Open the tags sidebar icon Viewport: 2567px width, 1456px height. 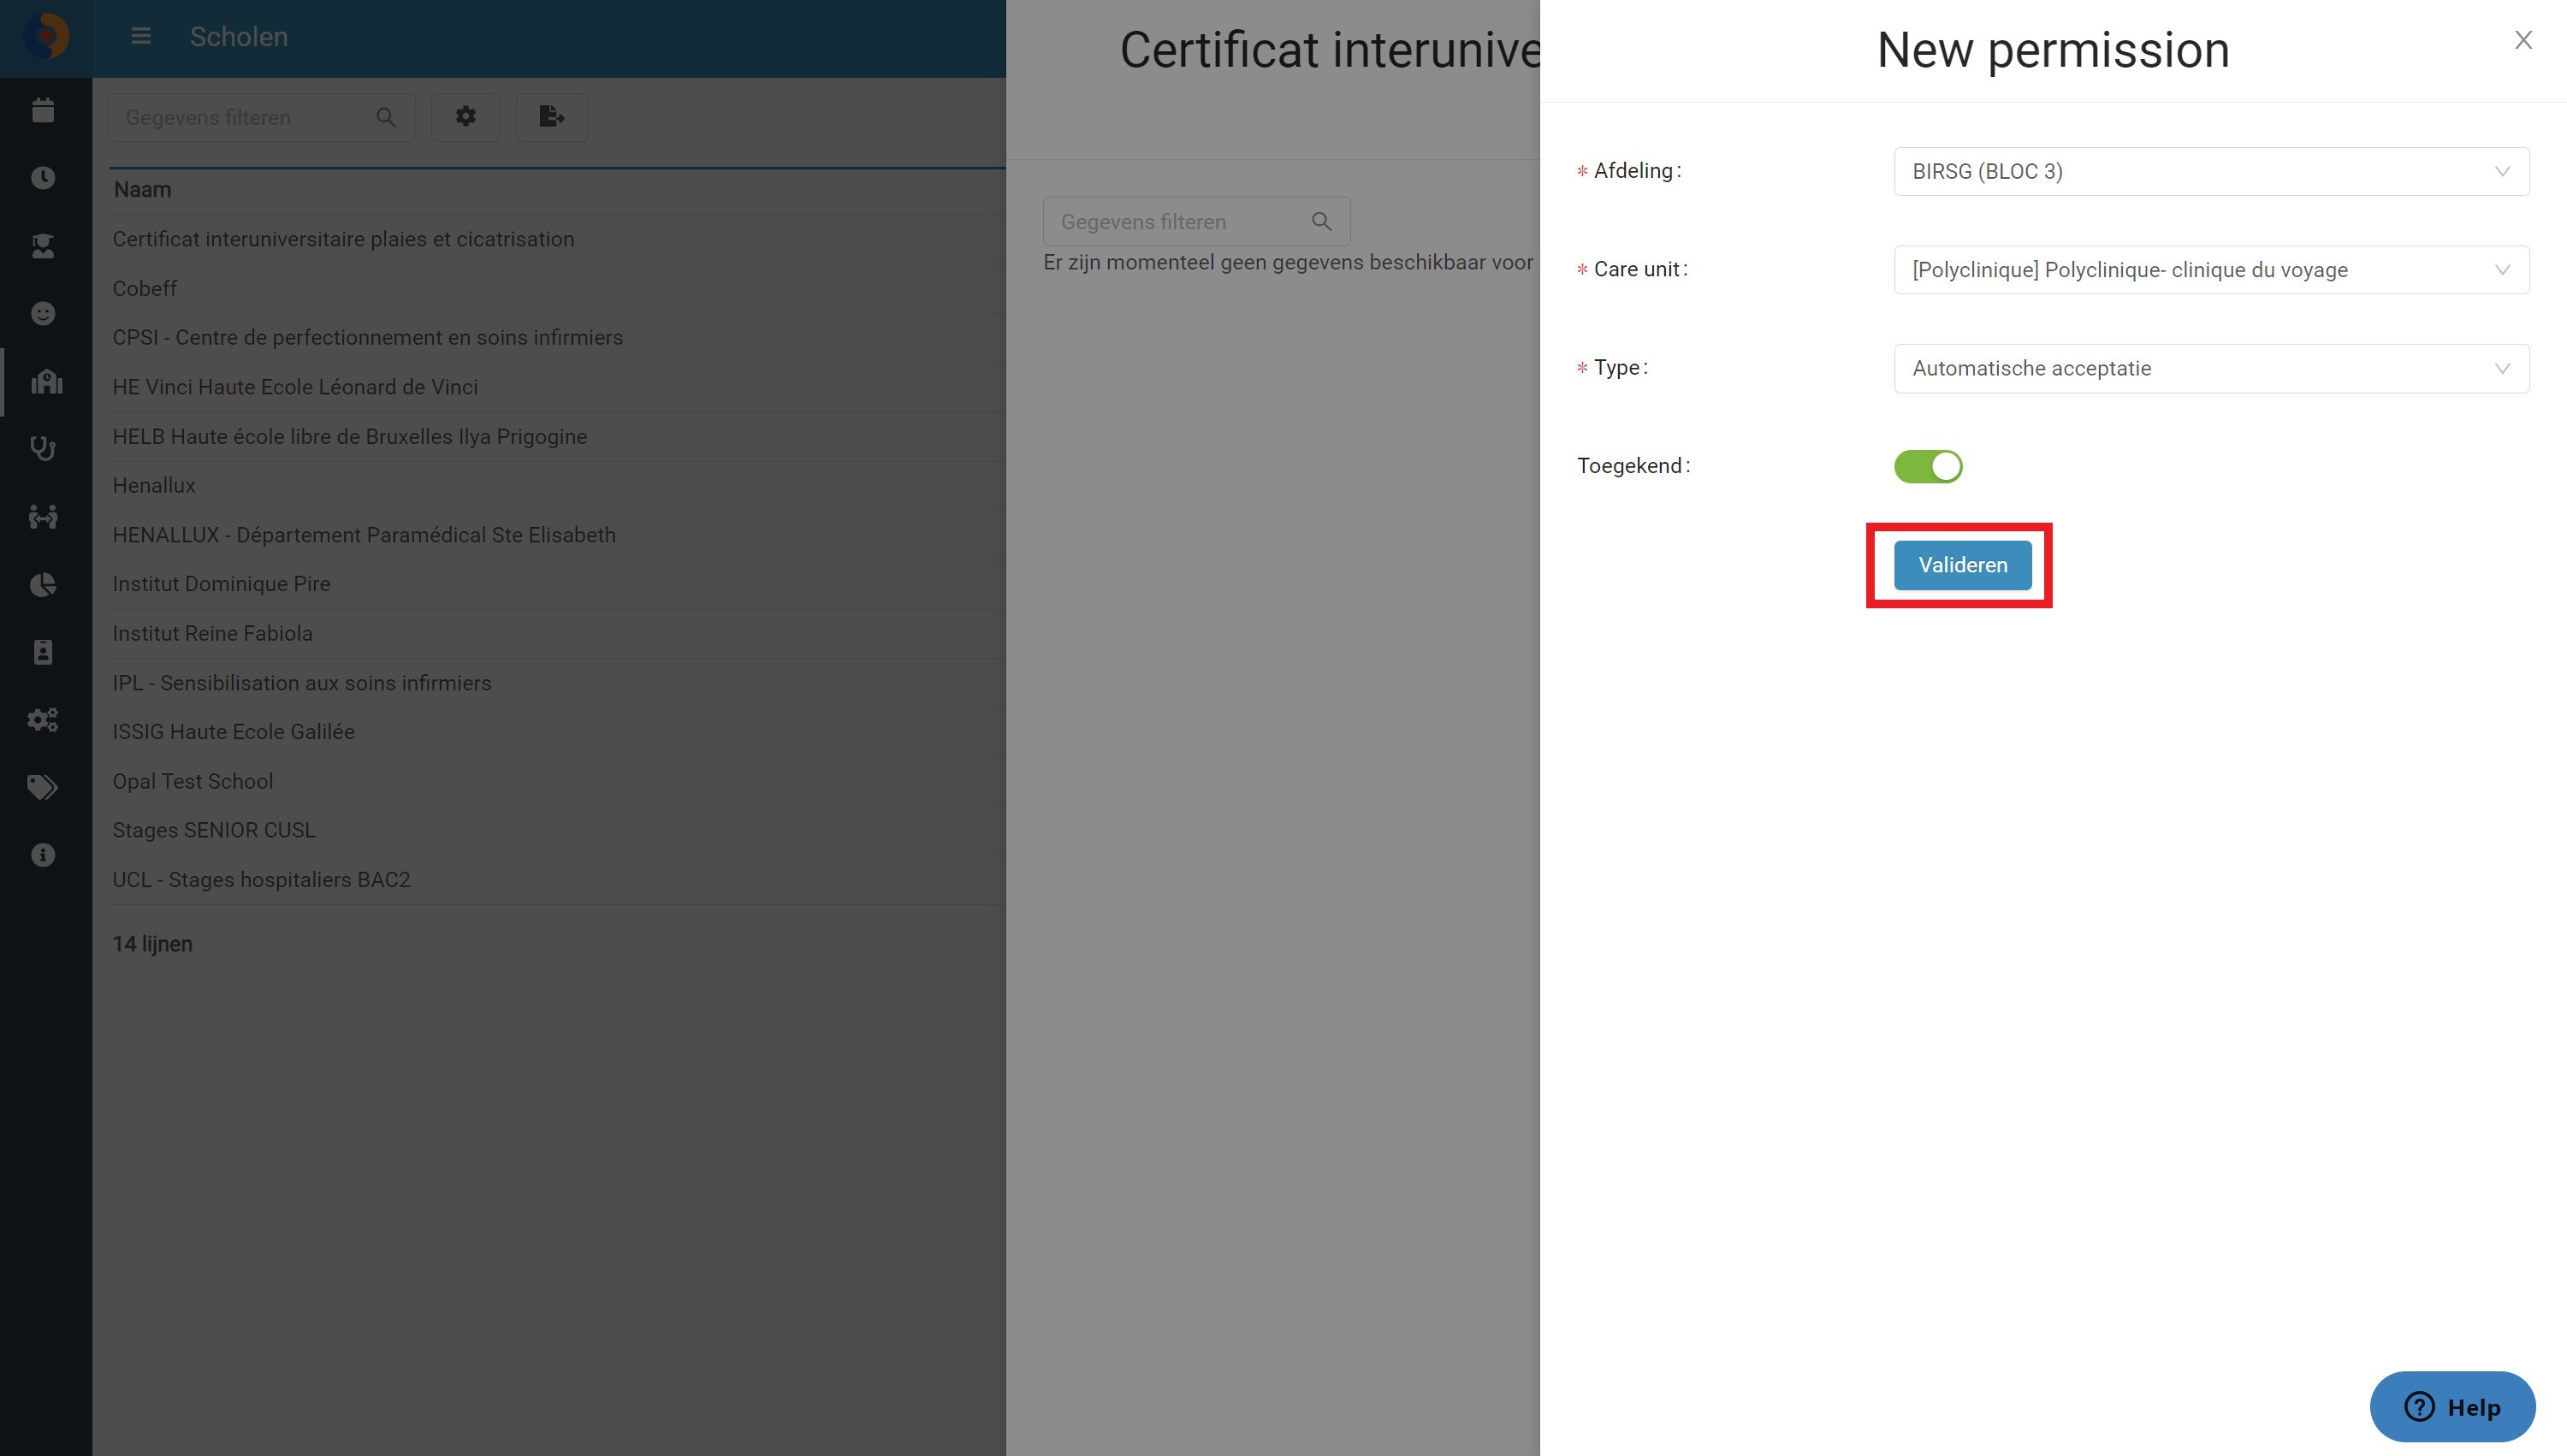(x=43, y=787)
